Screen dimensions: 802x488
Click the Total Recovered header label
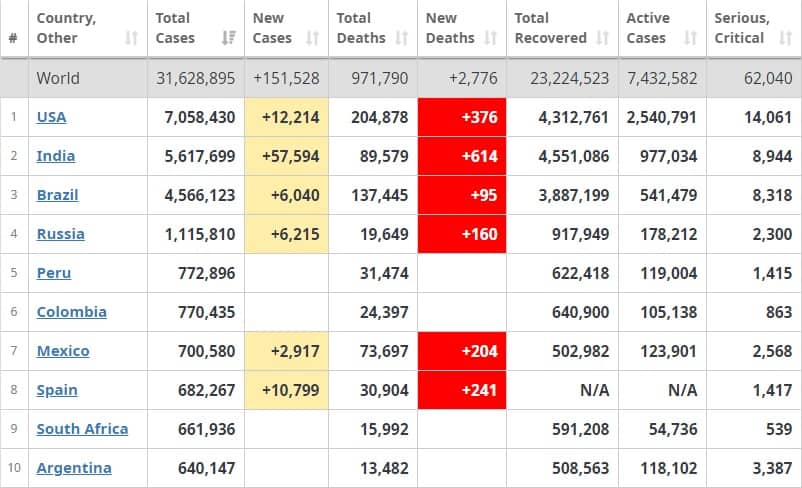pos(550,28)
